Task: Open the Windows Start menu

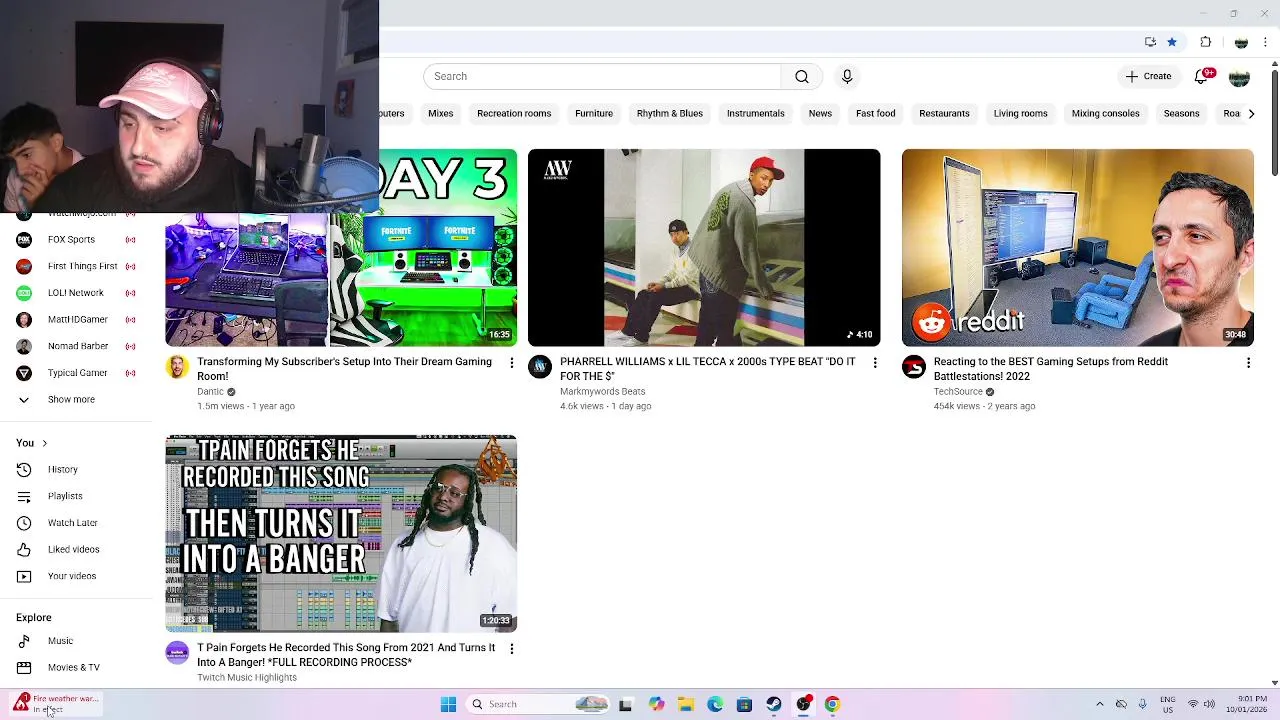Action: pyautogui.click(x=448, y=704)
